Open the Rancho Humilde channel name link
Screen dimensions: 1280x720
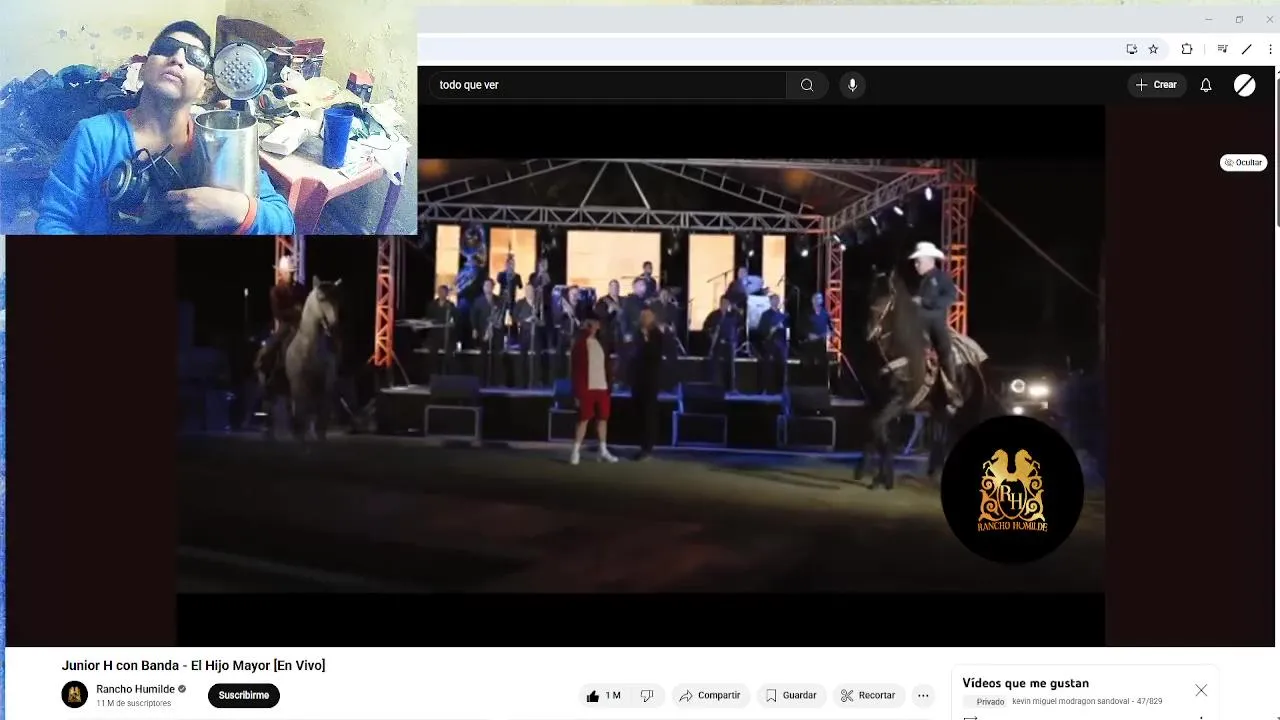pyautogui.click(x=135, y=689)
